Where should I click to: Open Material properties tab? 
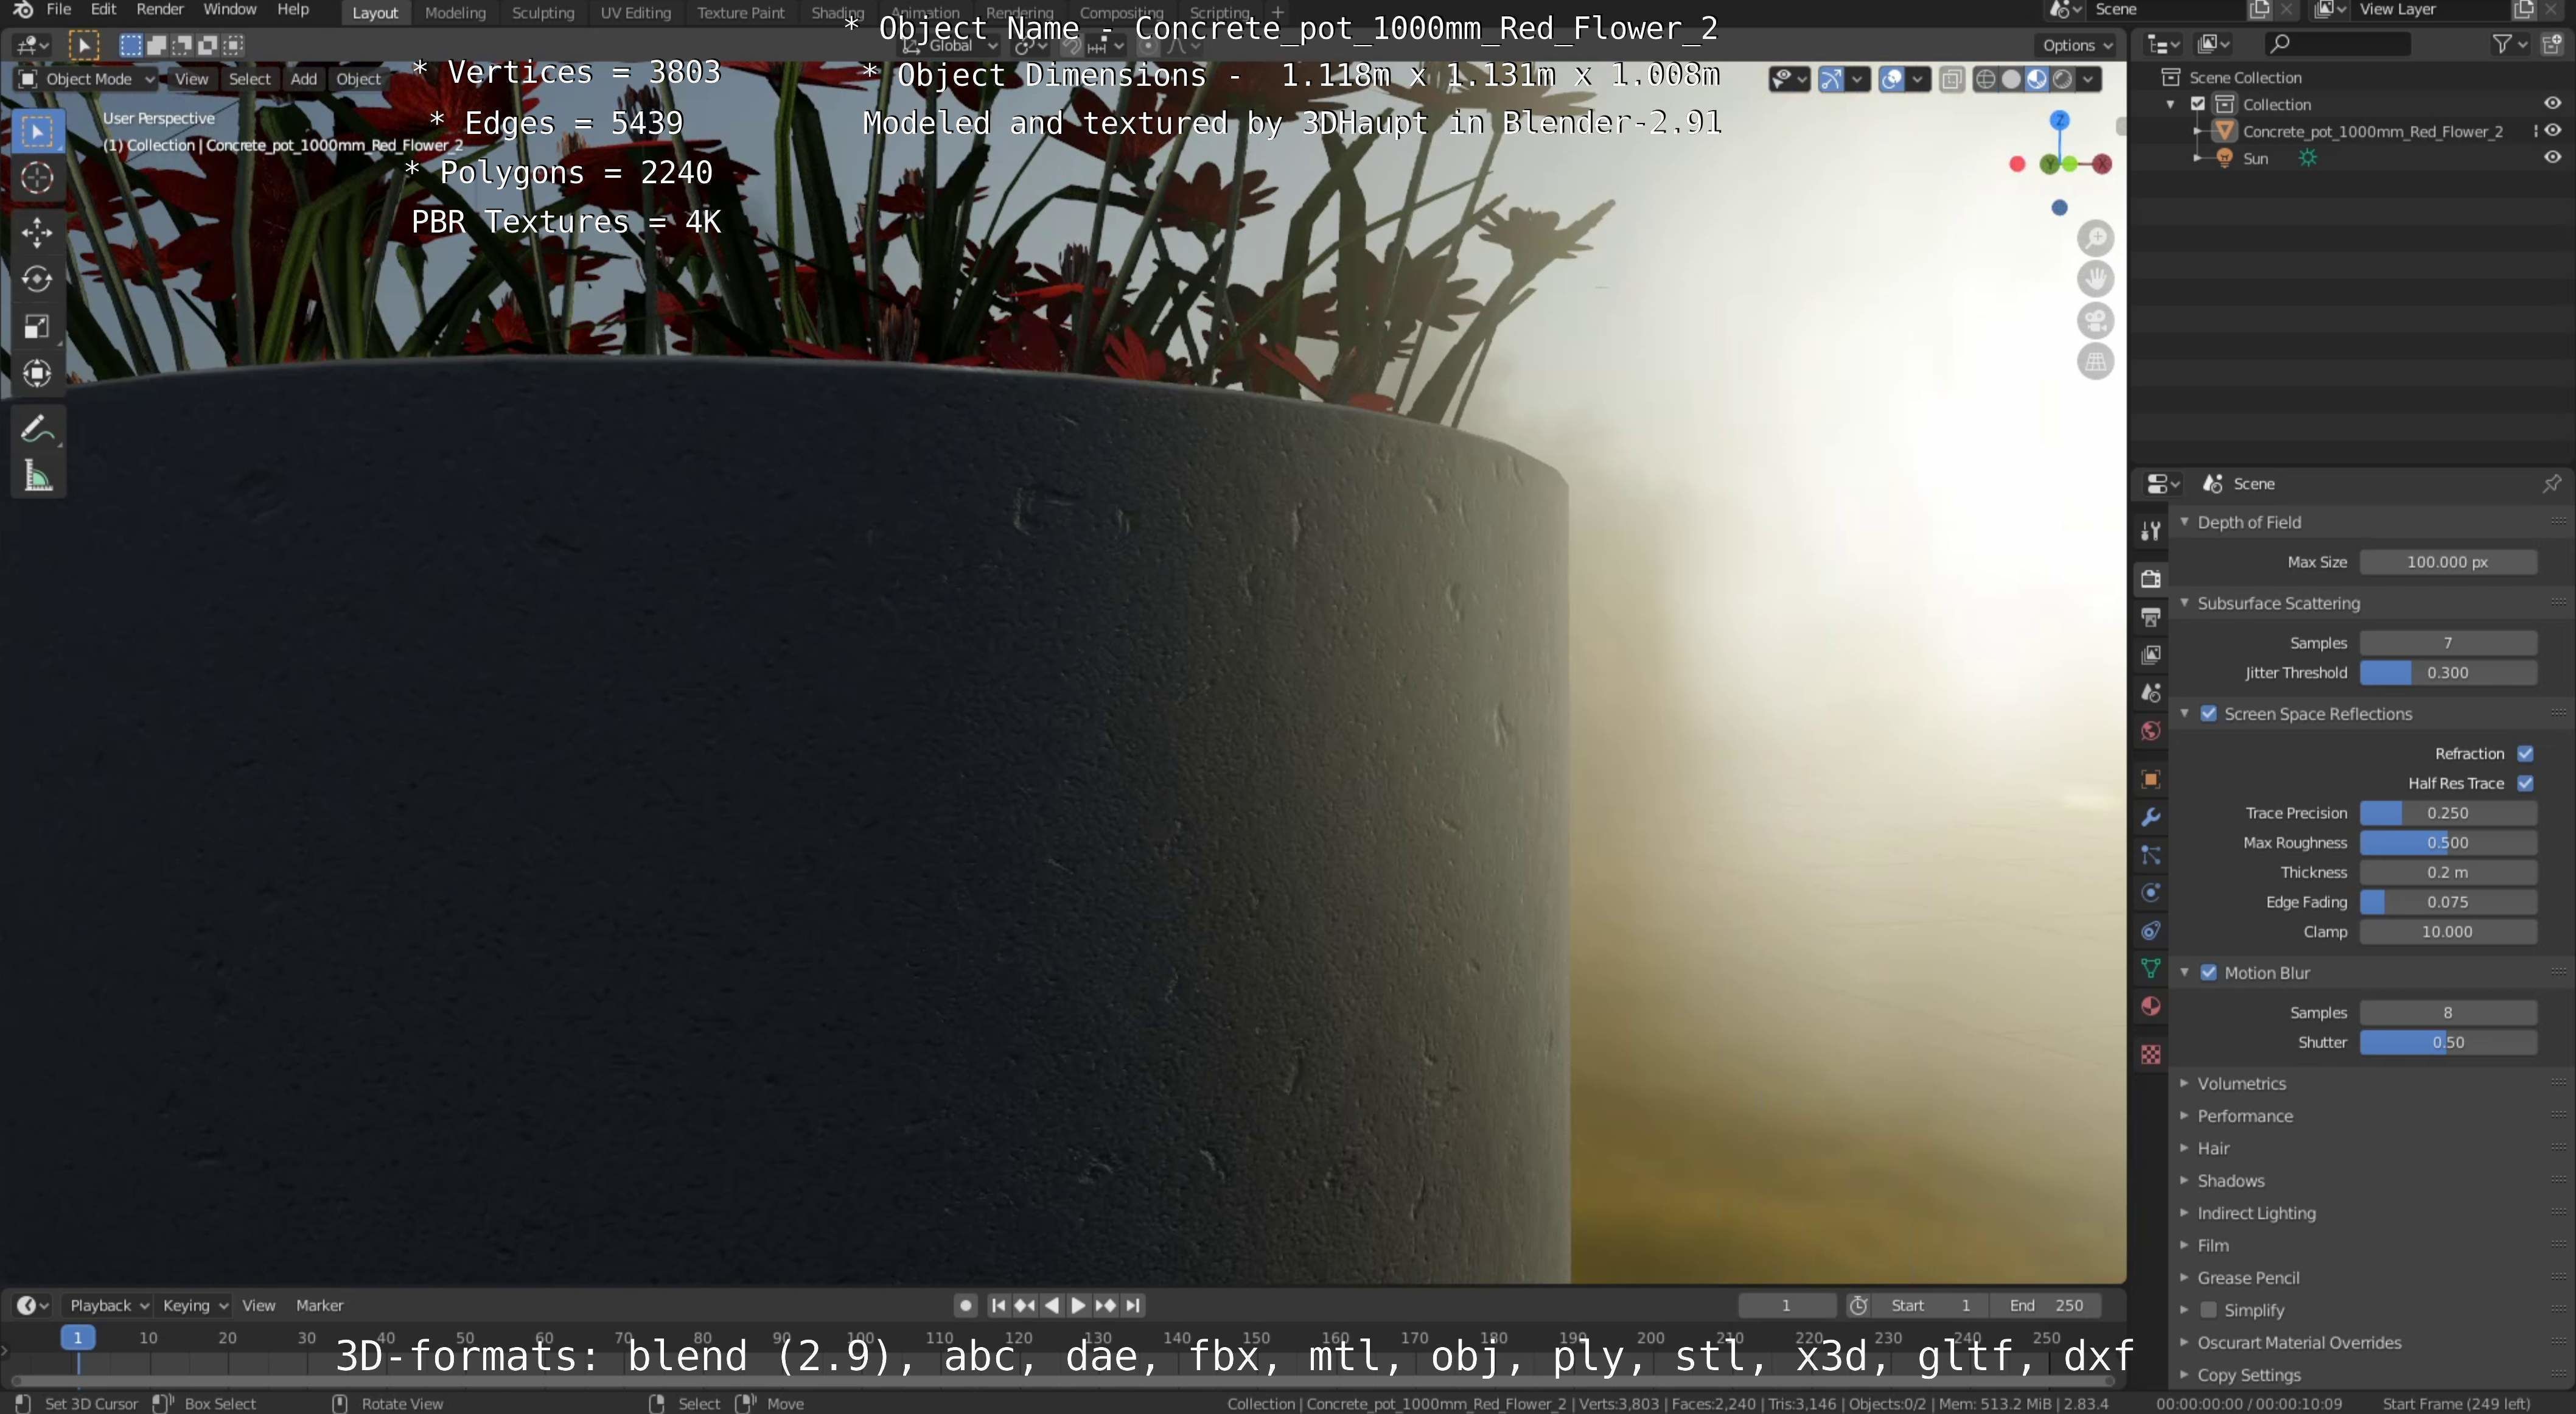pos(2150,1007)
